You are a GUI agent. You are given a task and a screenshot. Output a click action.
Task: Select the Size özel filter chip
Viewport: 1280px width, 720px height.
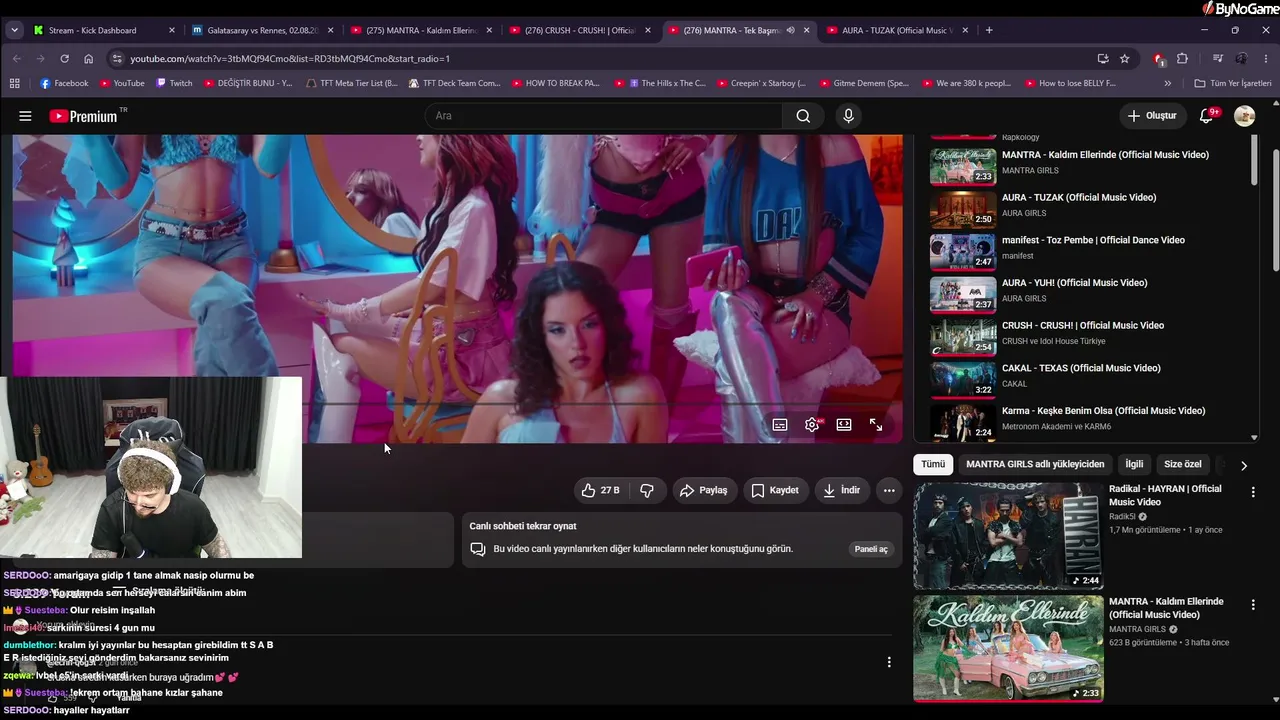[x=1183, y=464]
